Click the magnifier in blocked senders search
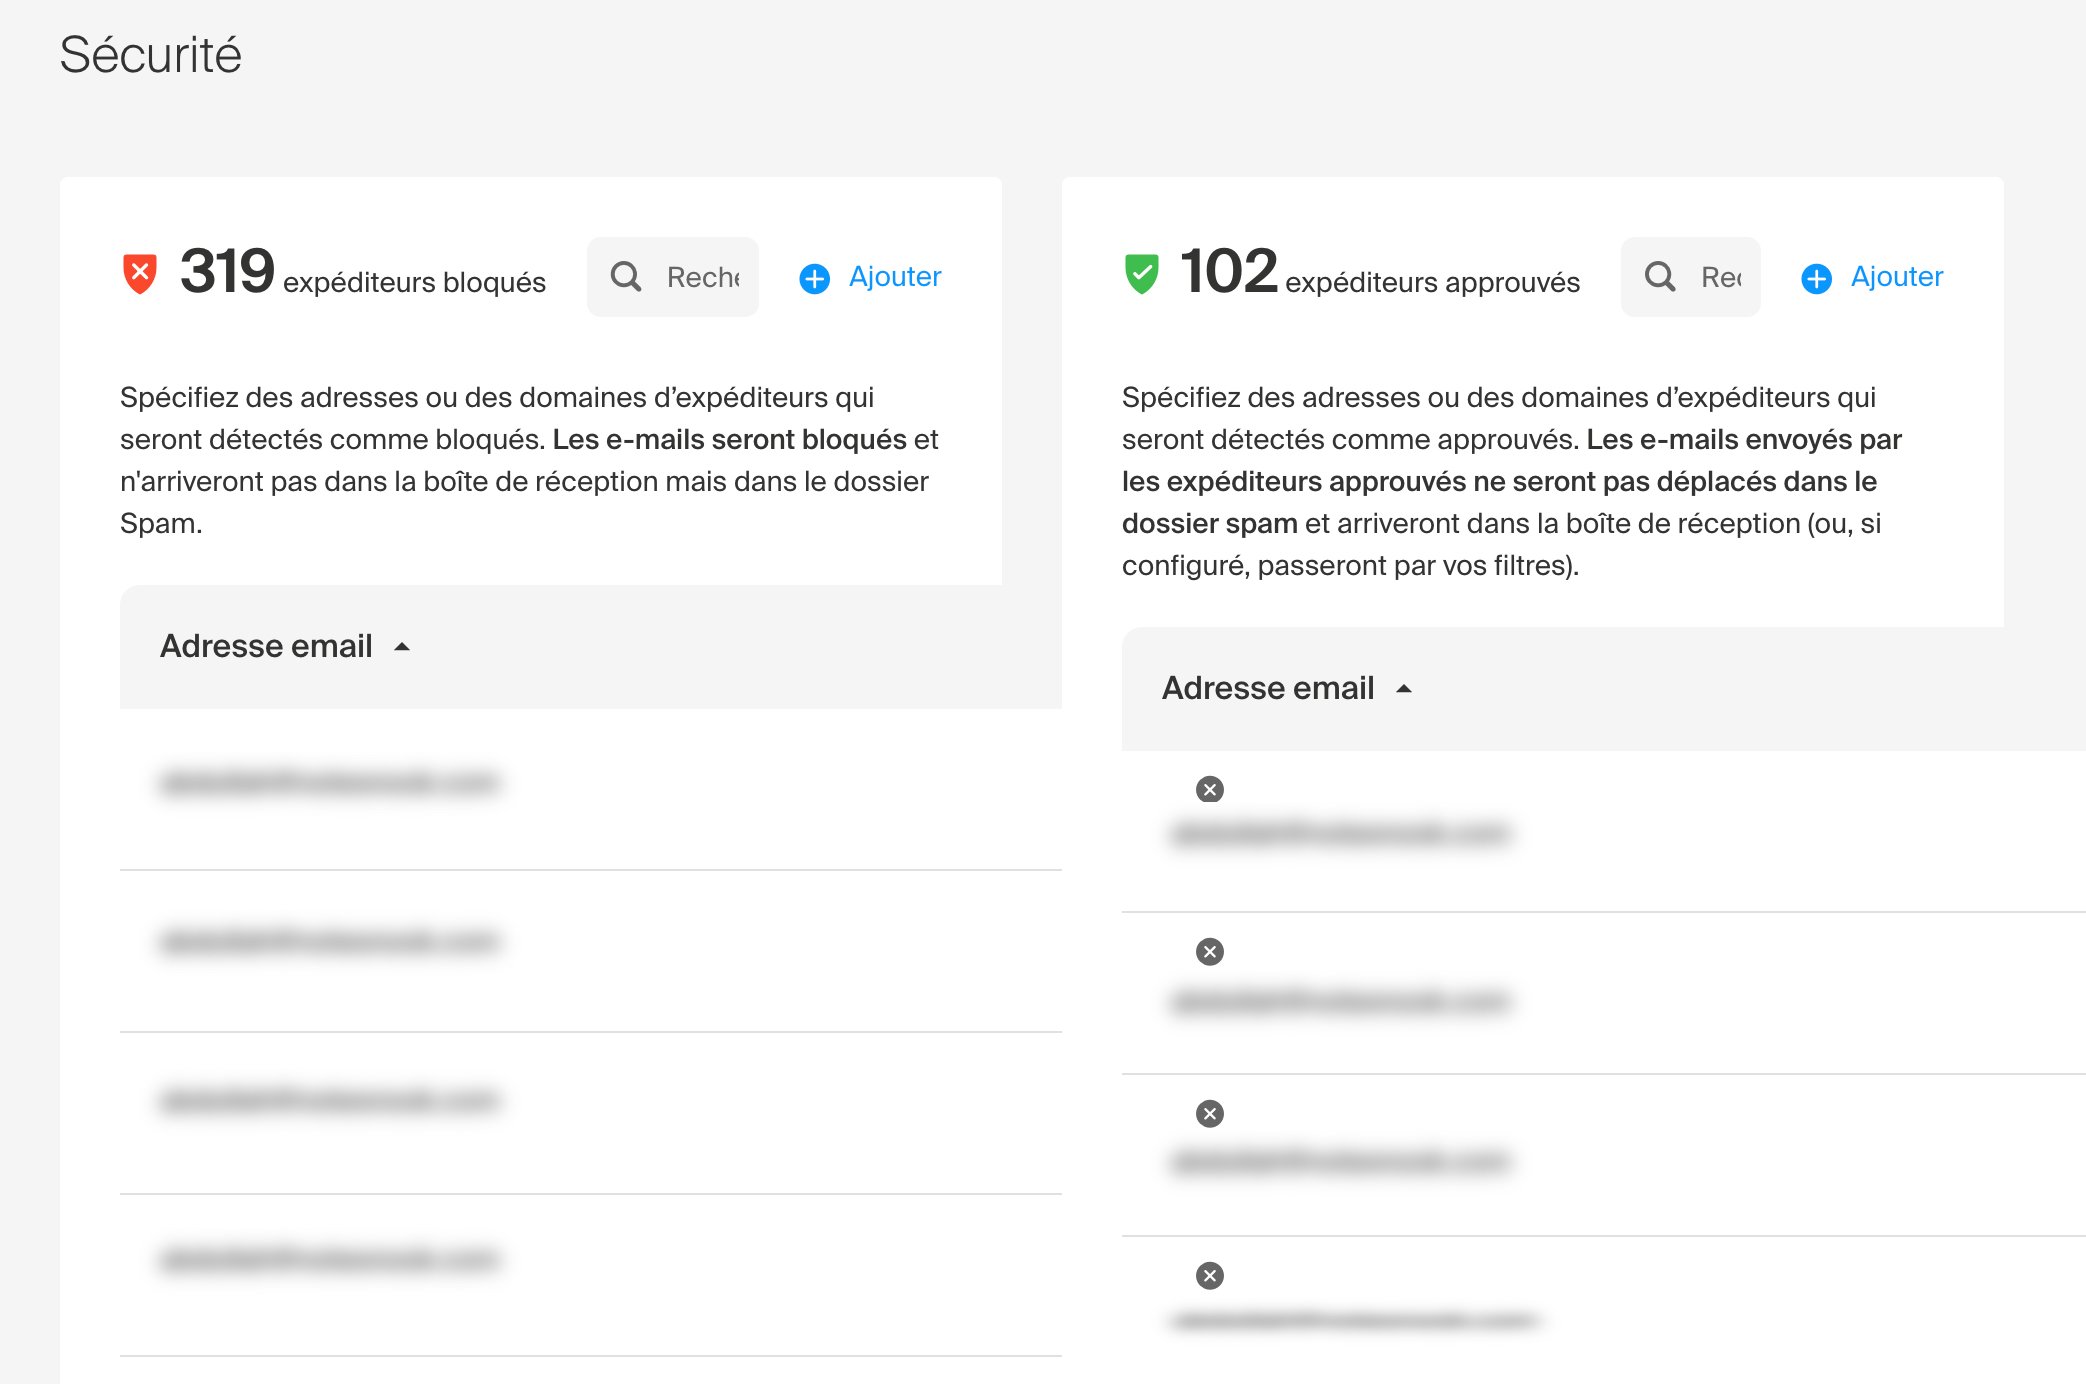The width and height of the screenshot is (2086, 1384). point(626,276)
